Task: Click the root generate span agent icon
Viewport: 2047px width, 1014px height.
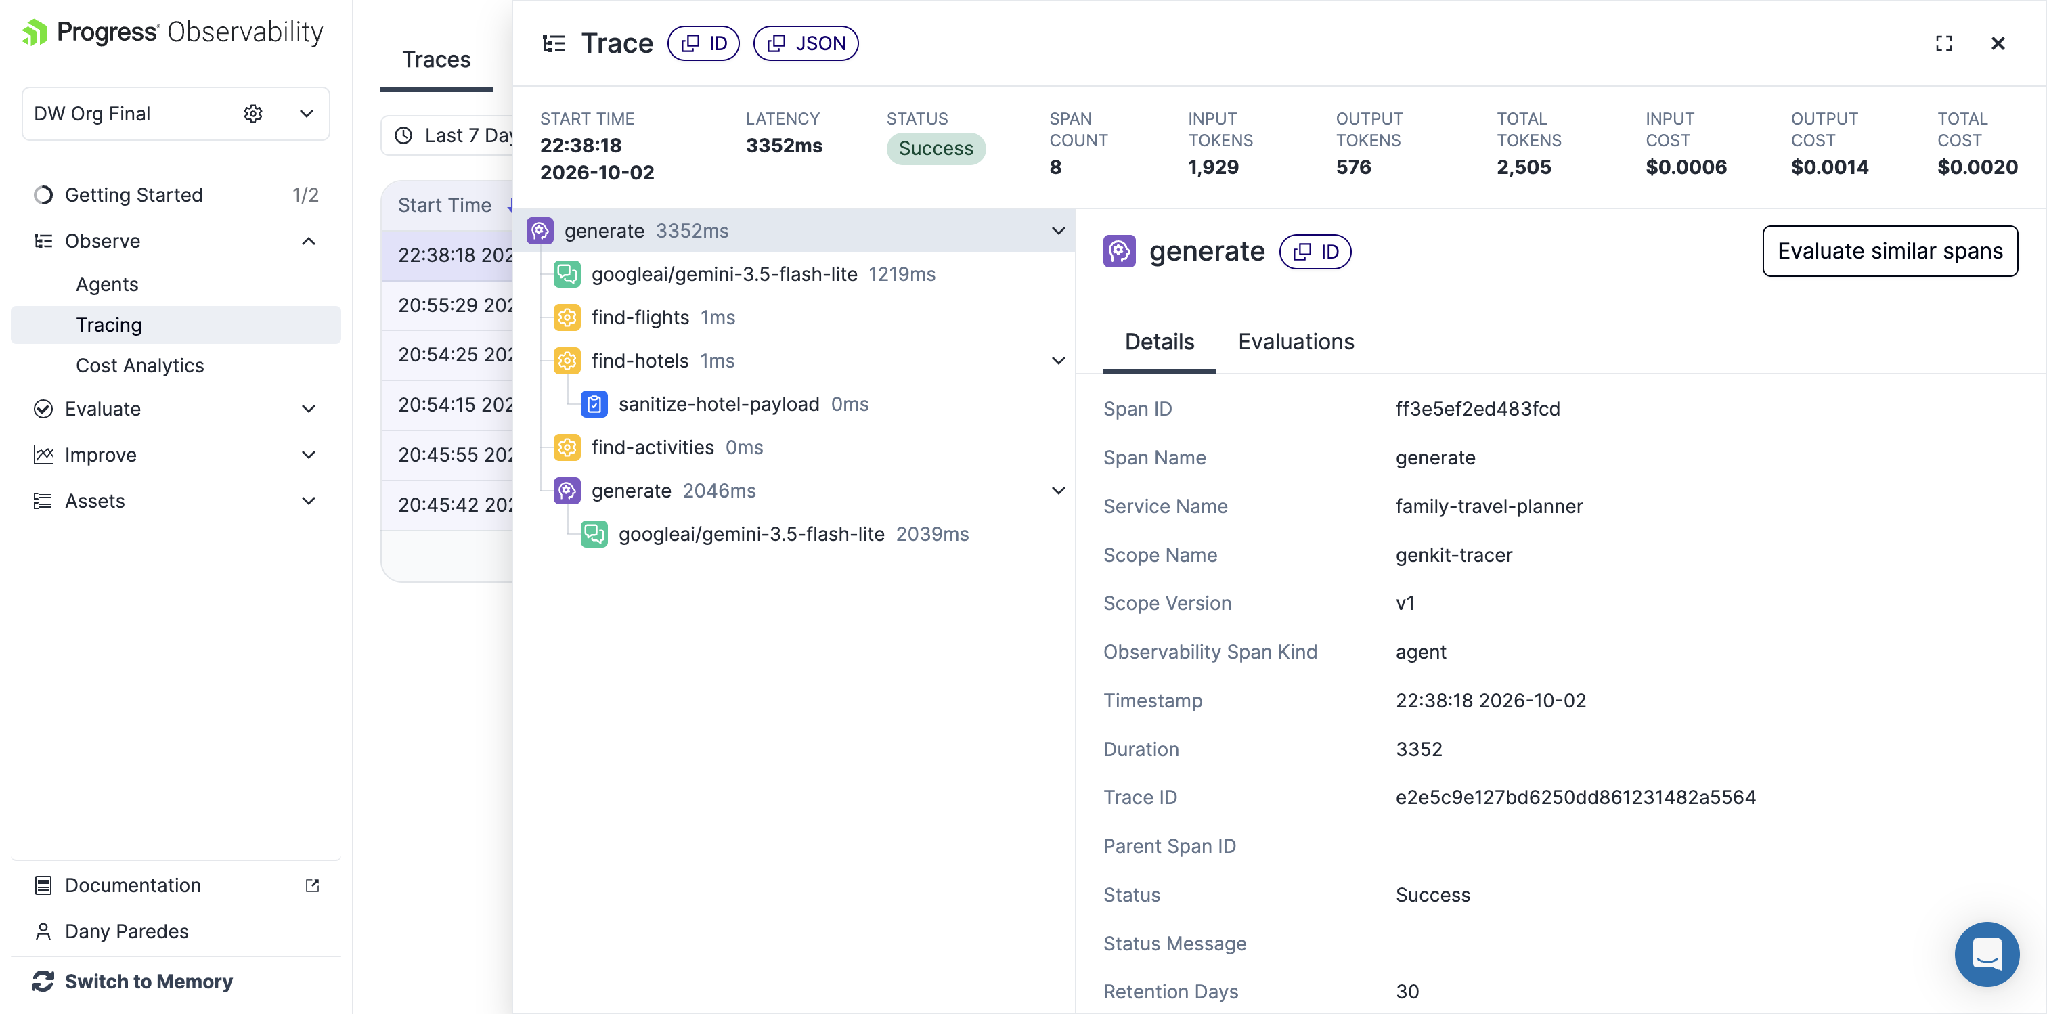Action: coord(540,231)
